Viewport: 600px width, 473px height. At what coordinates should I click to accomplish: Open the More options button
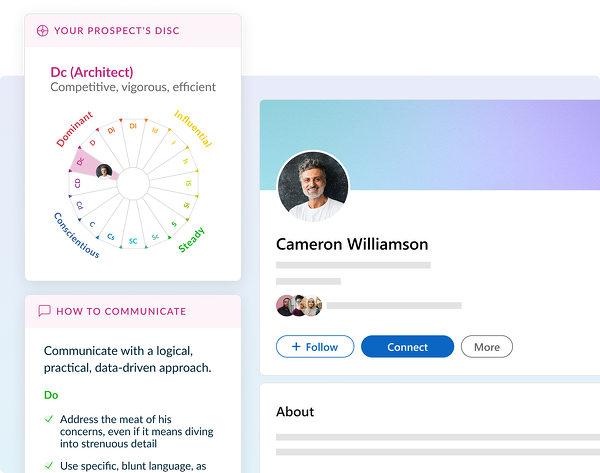click(x=487, y=347)
